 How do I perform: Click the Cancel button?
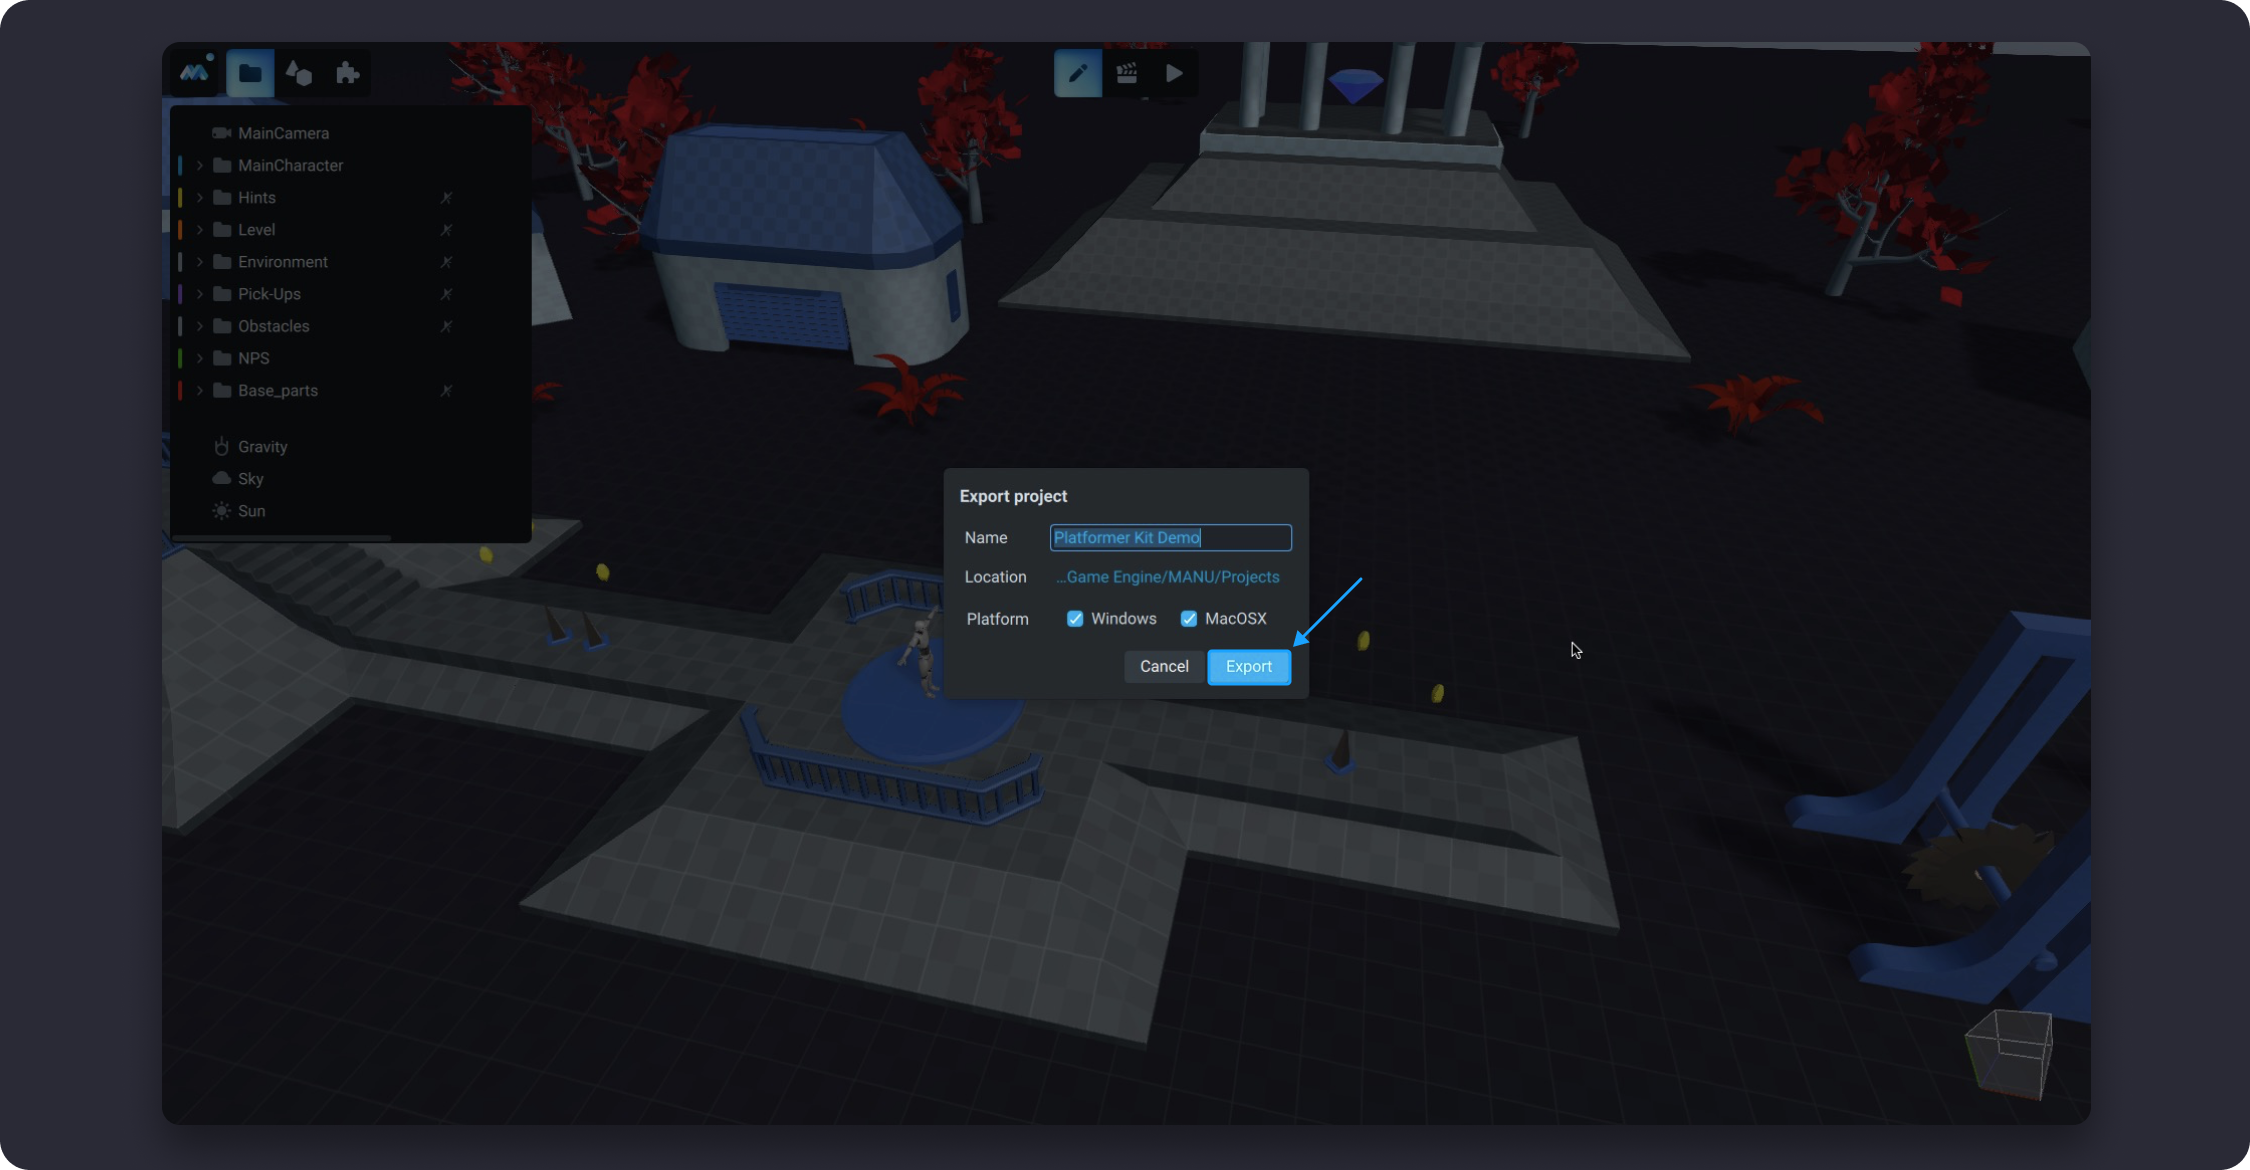click(1164, 667)
